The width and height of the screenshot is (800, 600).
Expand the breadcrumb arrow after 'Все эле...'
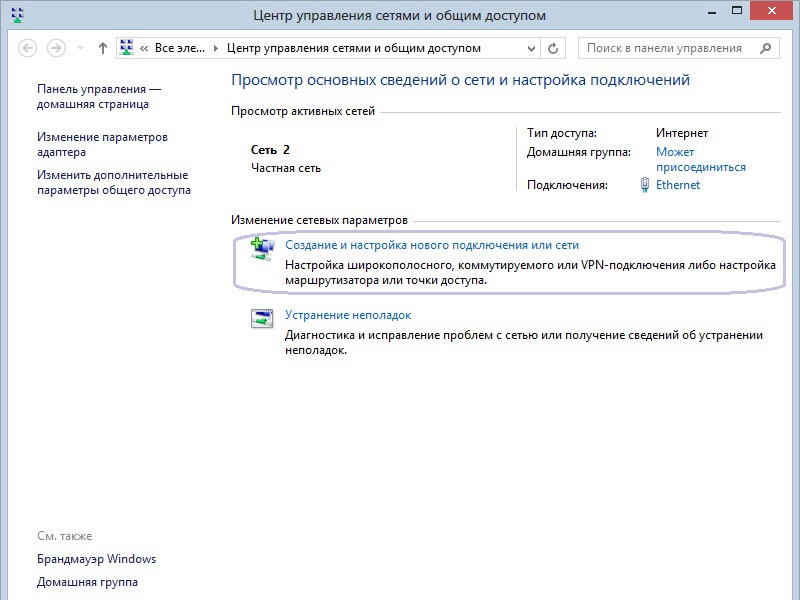coord(216,48)
